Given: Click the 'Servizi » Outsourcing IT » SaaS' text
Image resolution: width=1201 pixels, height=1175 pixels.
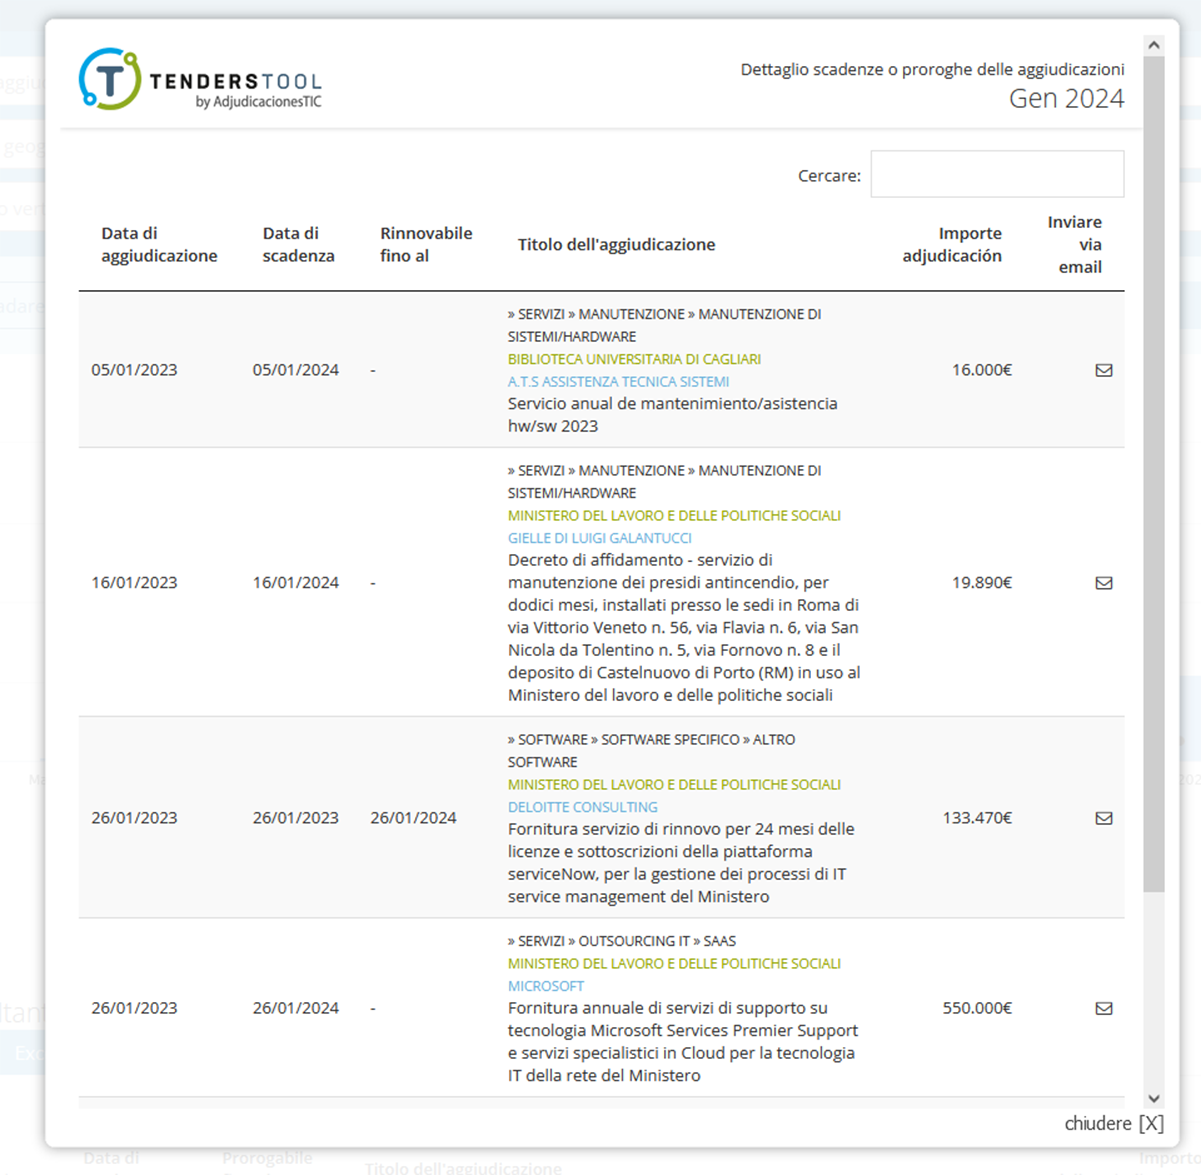Looking at the screenshot, I should pyautogui.click(x=622, y=941).
